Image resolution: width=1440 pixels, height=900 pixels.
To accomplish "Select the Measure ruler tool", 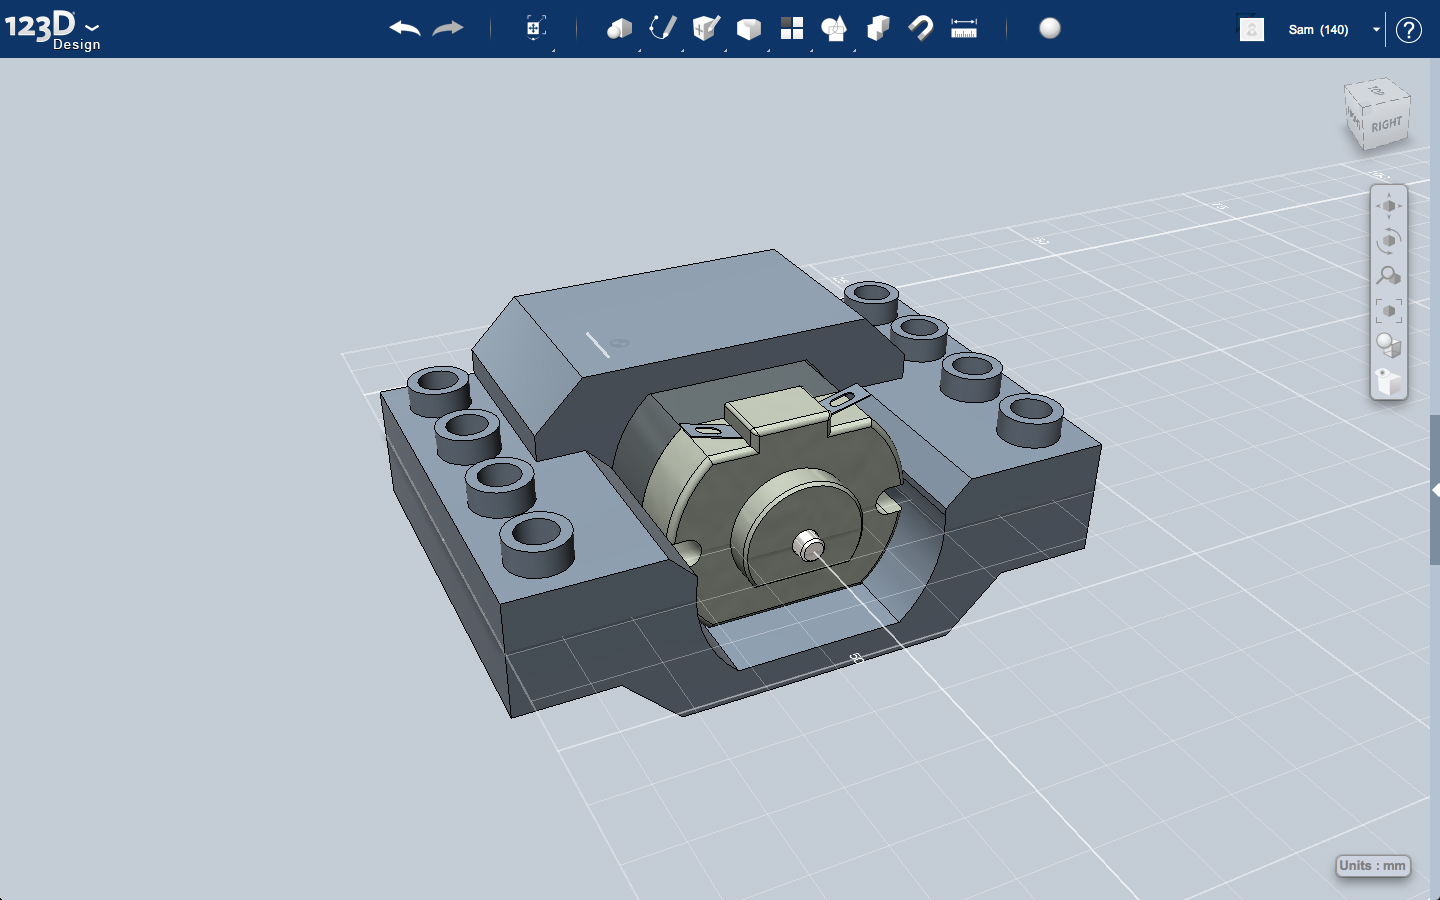I will point(964,29).
